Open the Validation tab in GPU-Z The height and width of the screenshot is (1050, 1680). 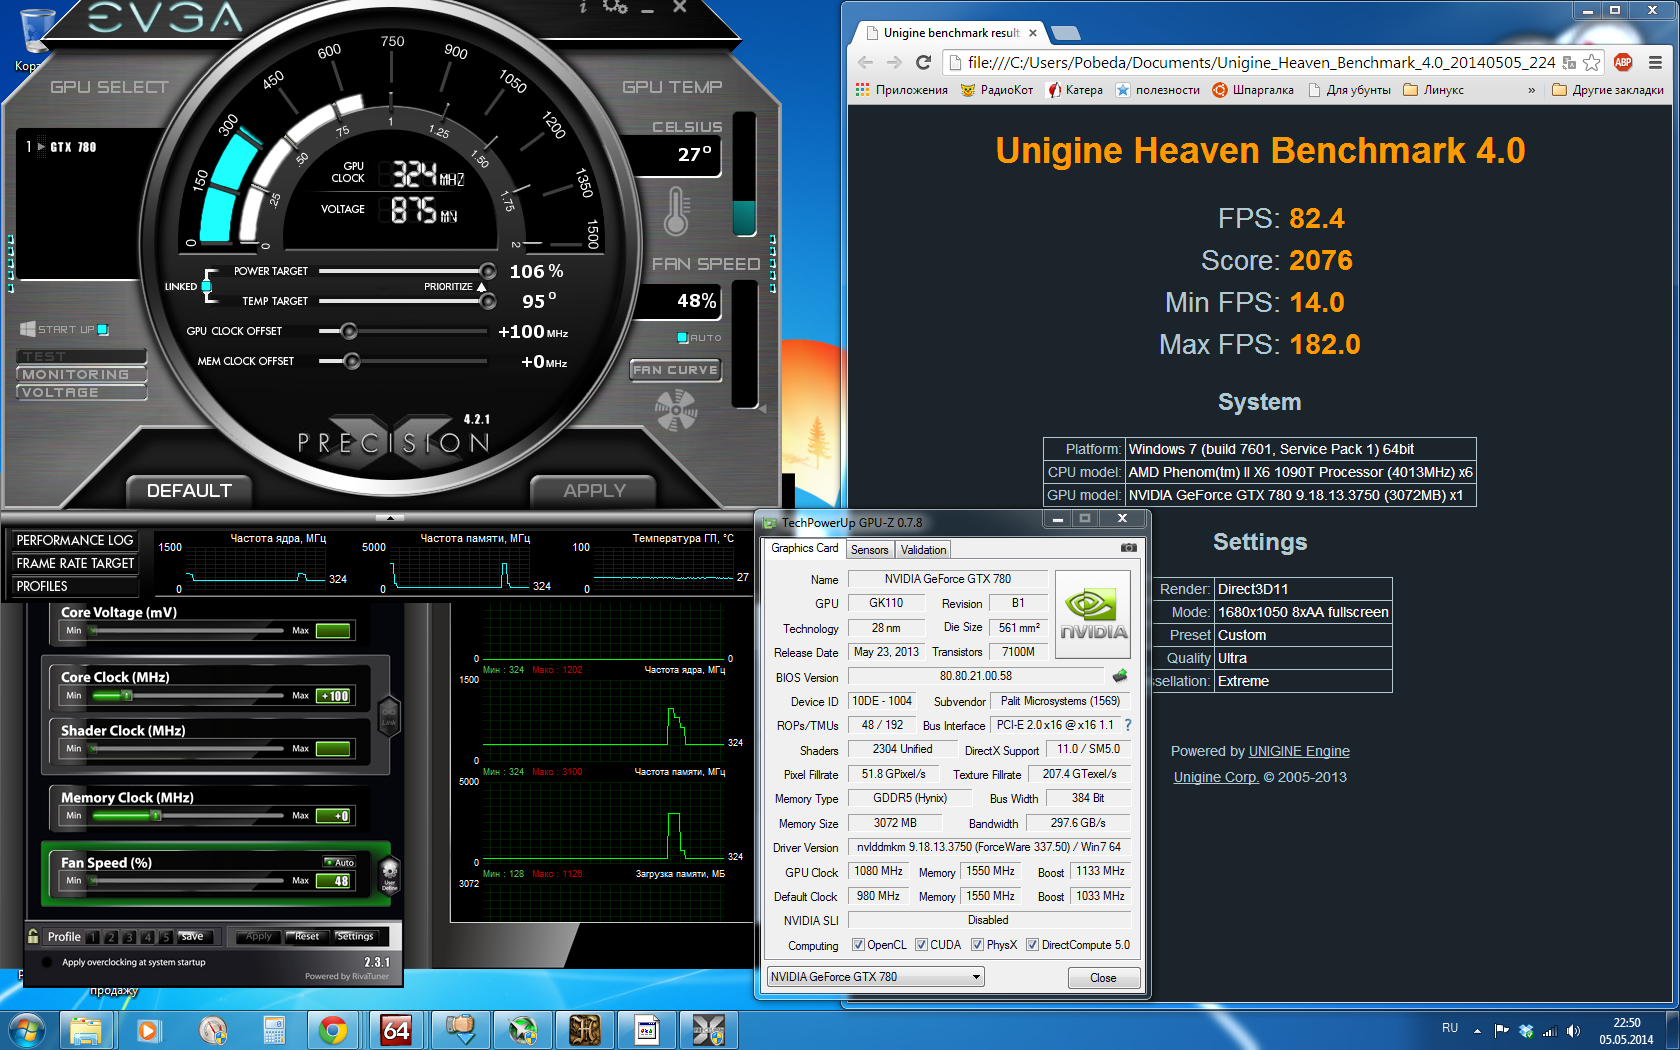922,550
